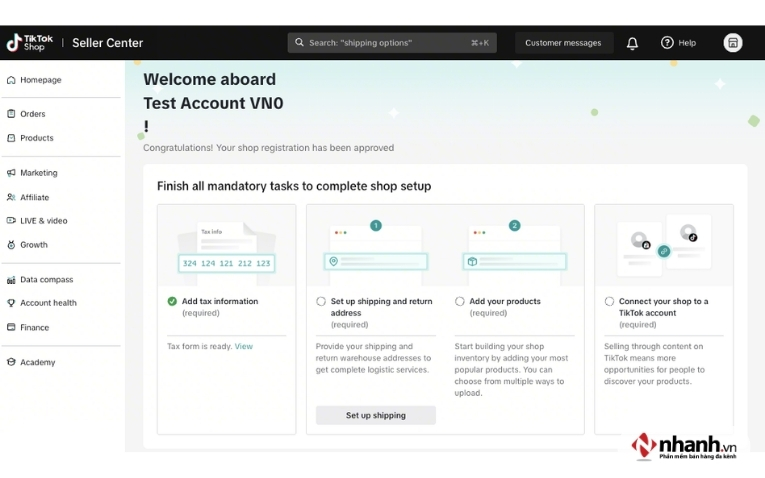Open the shop profile avatar icon
Screen dimensions: 765x478
(732, 43)
